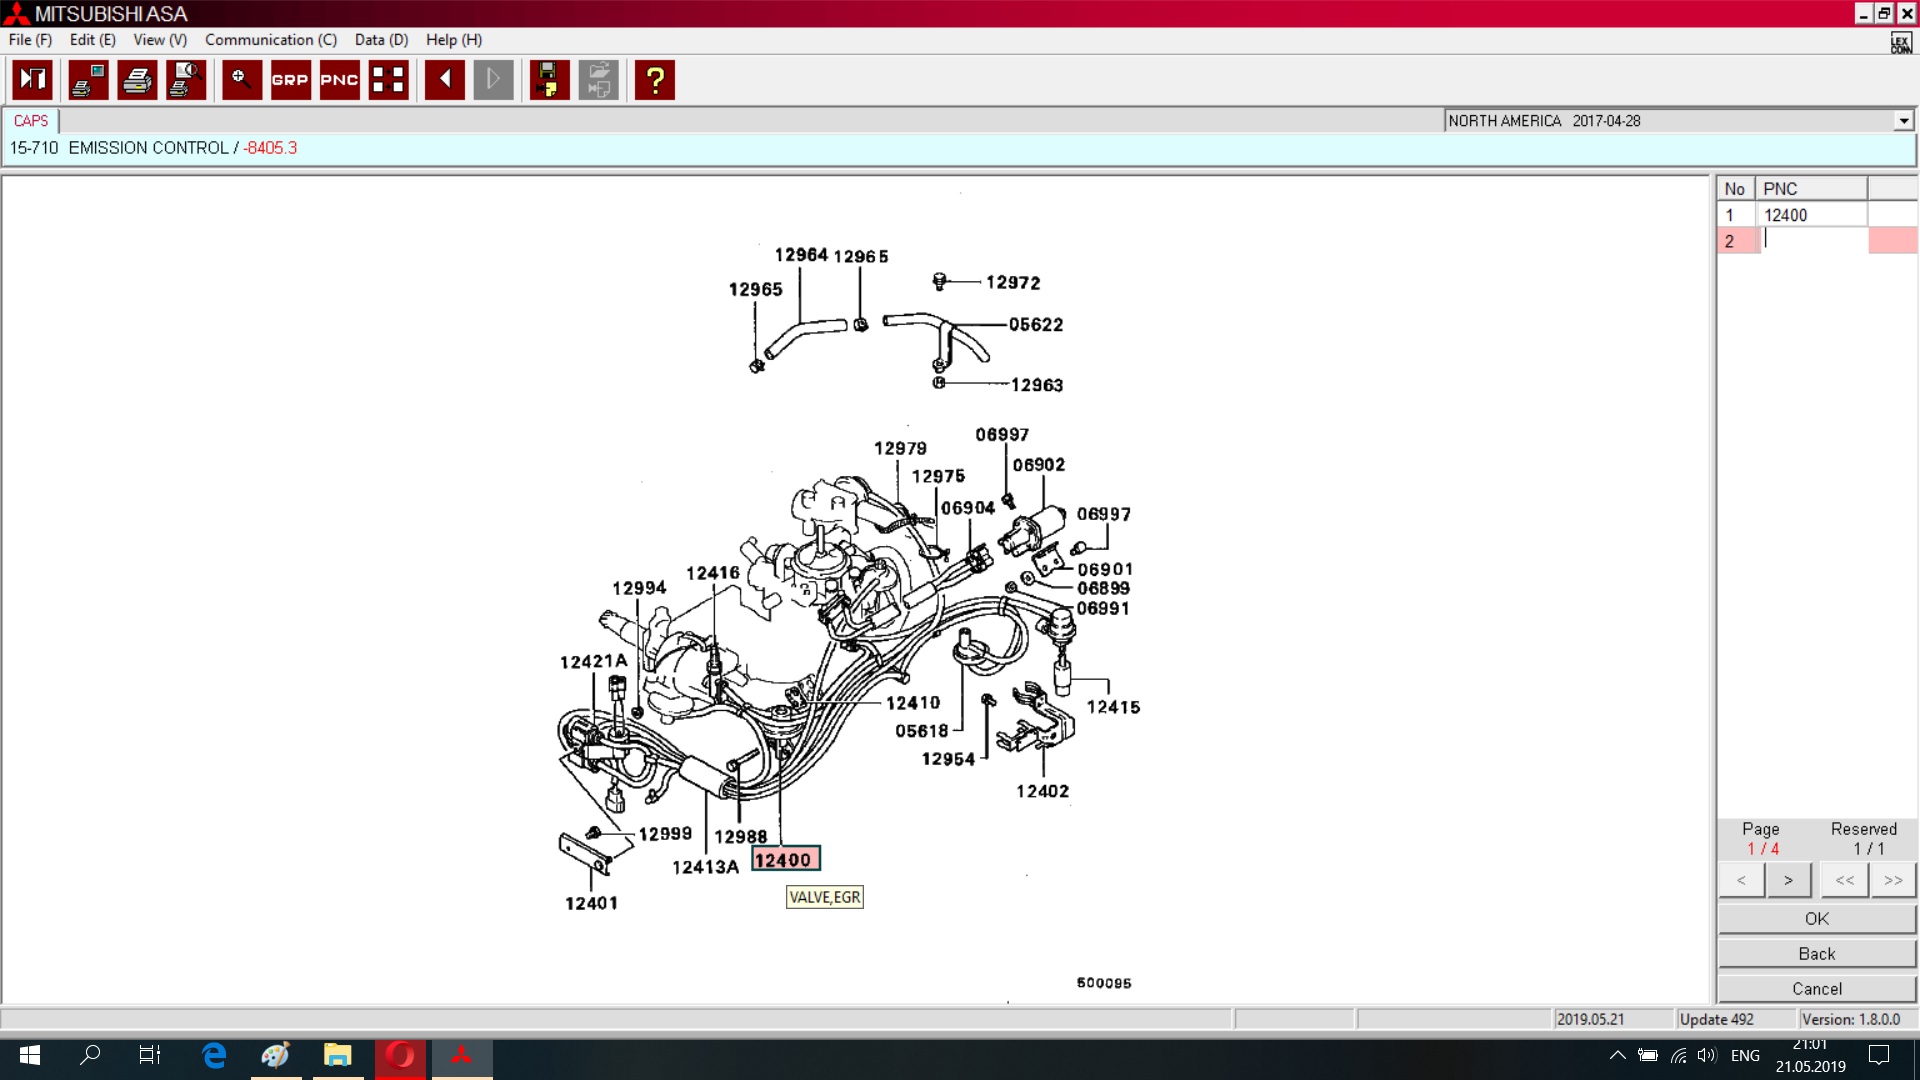The image size is (1920, 1080).
Task: Open print preview with magnifier icon
Action: point(186,80)
